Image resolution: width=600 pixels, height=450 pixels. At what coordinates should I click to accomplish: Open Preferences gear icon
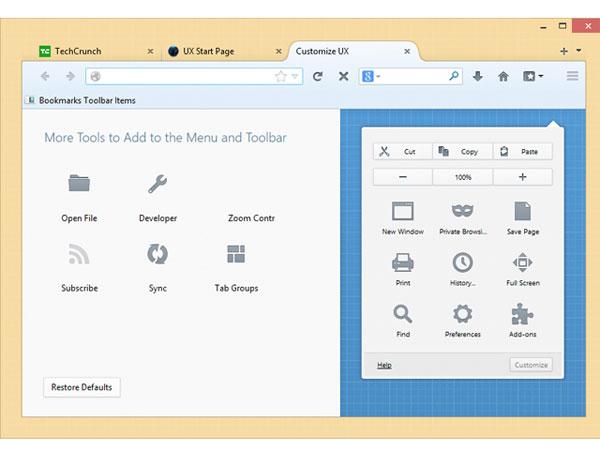coord(462,314)
